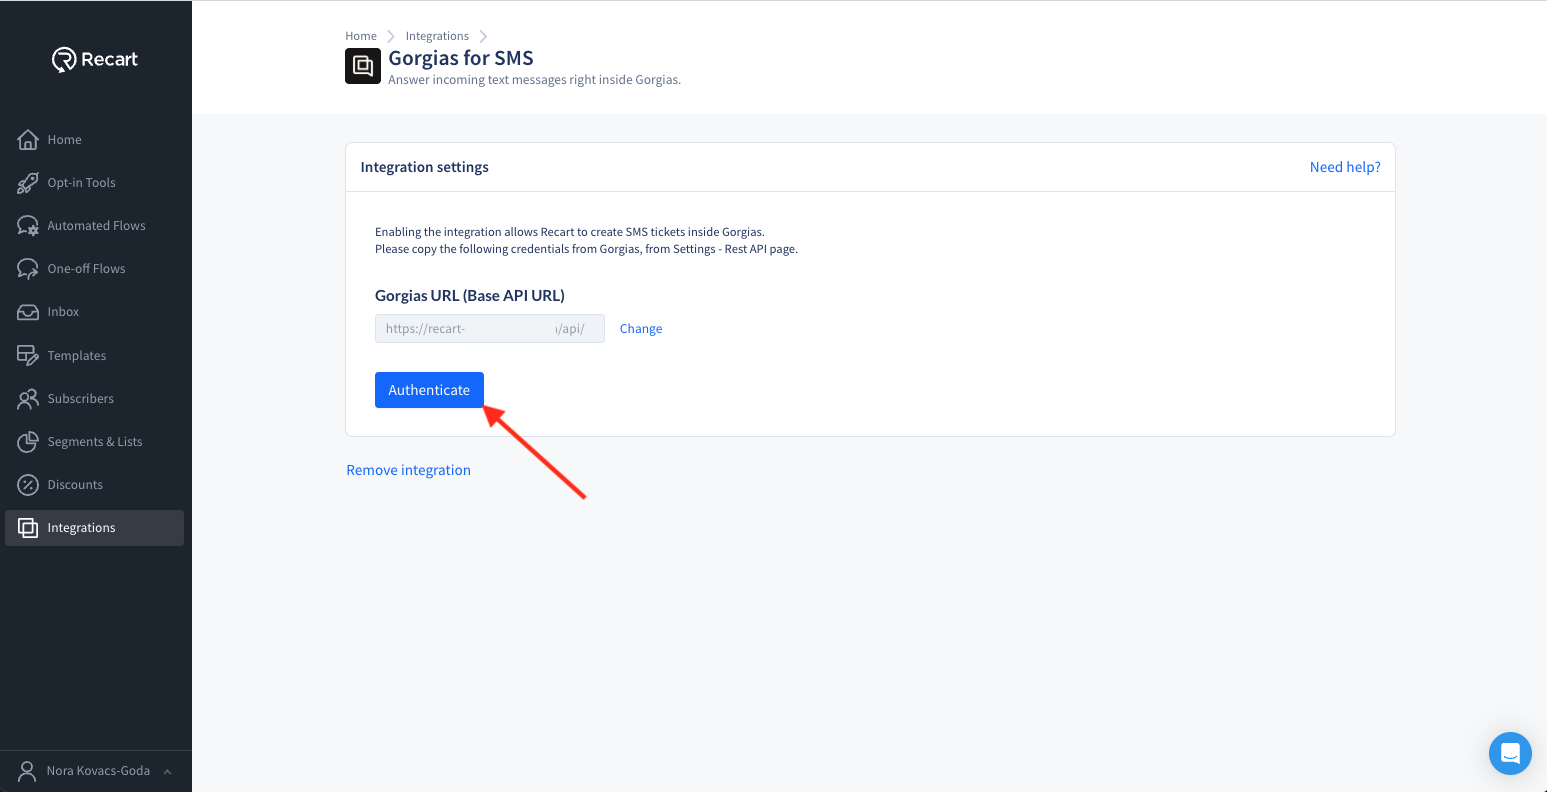Click the Subscribers people icon
Screen dimensions: 1547x792
[28, 398]
